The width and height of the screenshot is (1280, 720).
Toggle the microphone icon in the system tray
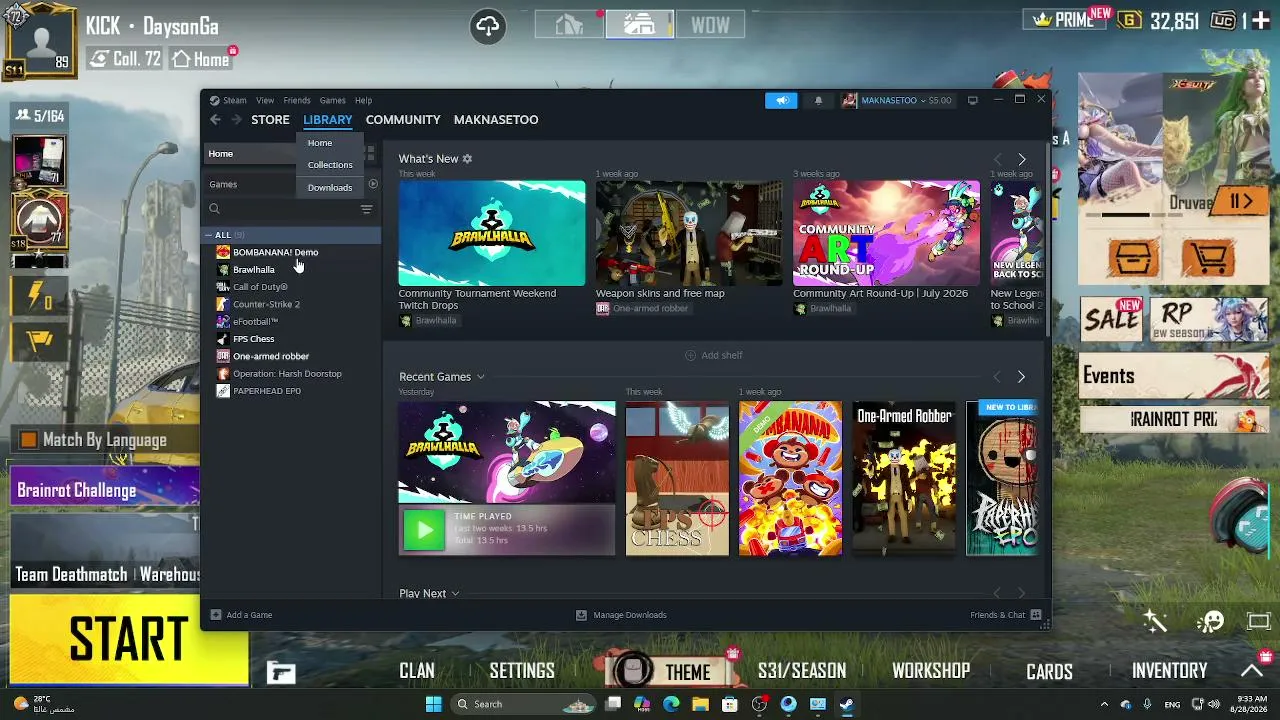1147,704
